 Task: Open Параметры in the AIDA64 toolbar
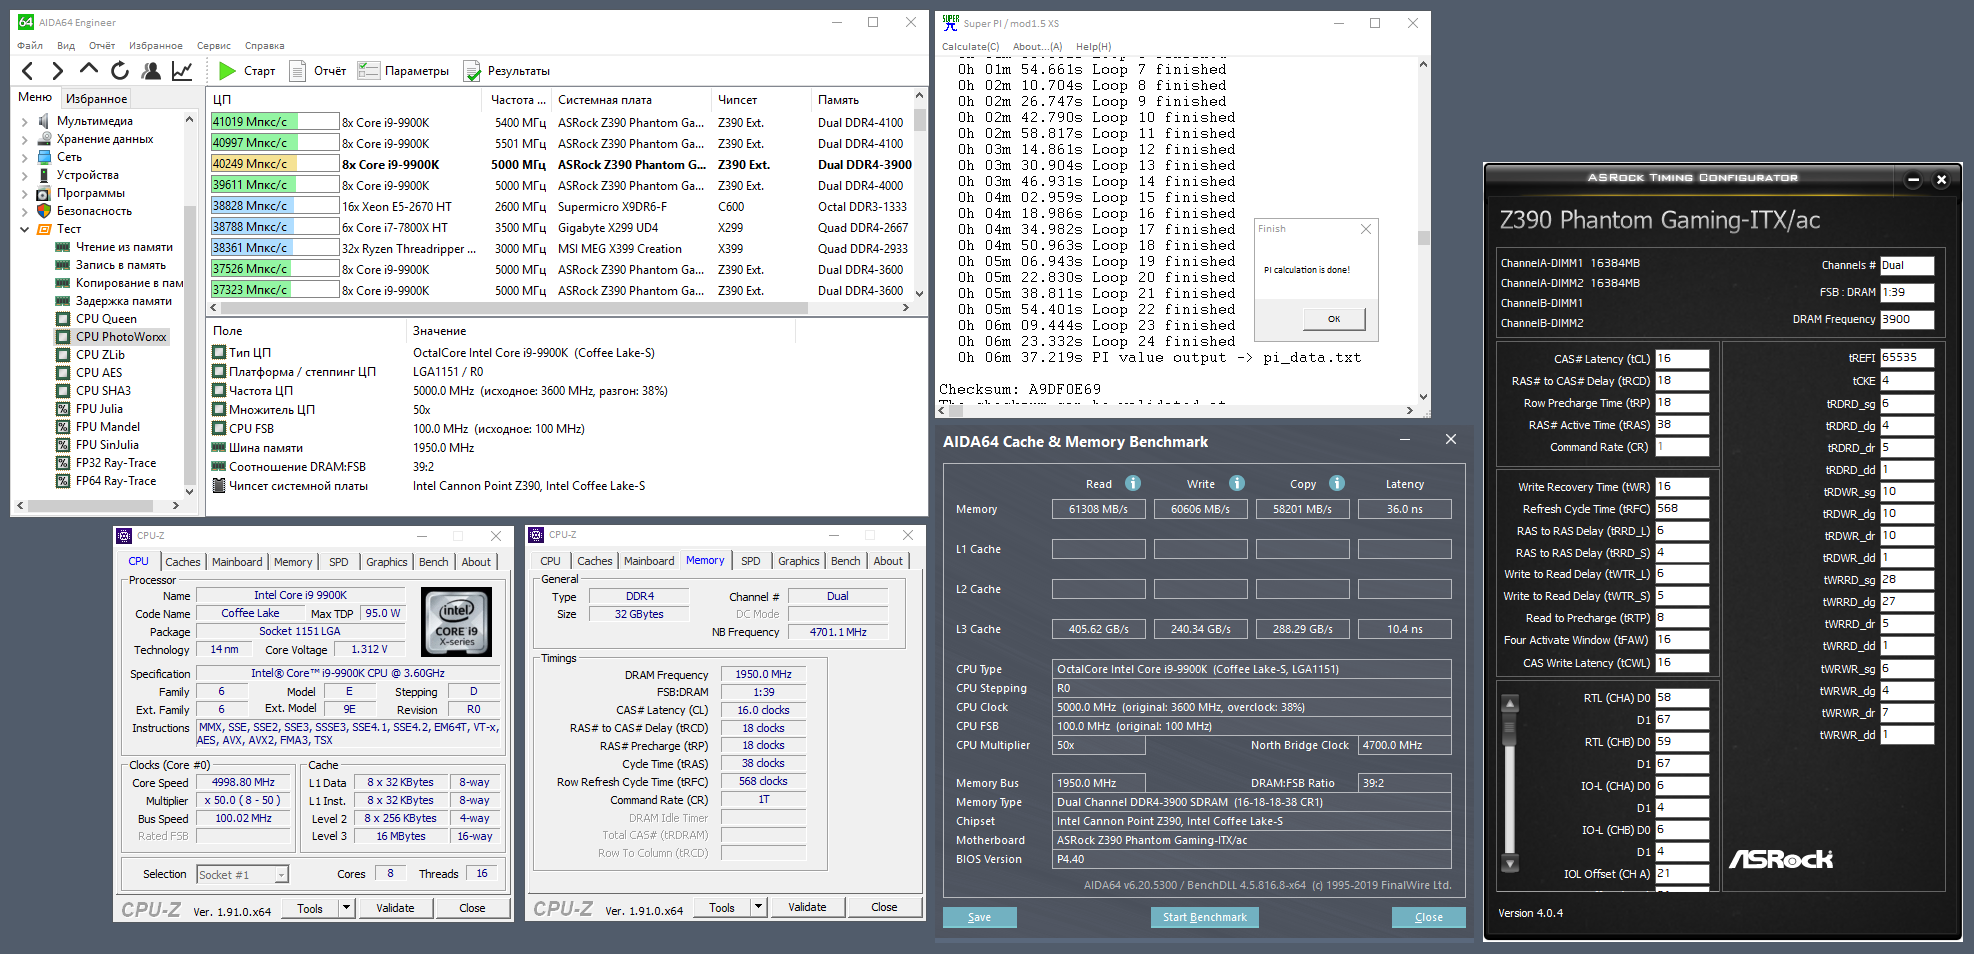click(404, 71)
